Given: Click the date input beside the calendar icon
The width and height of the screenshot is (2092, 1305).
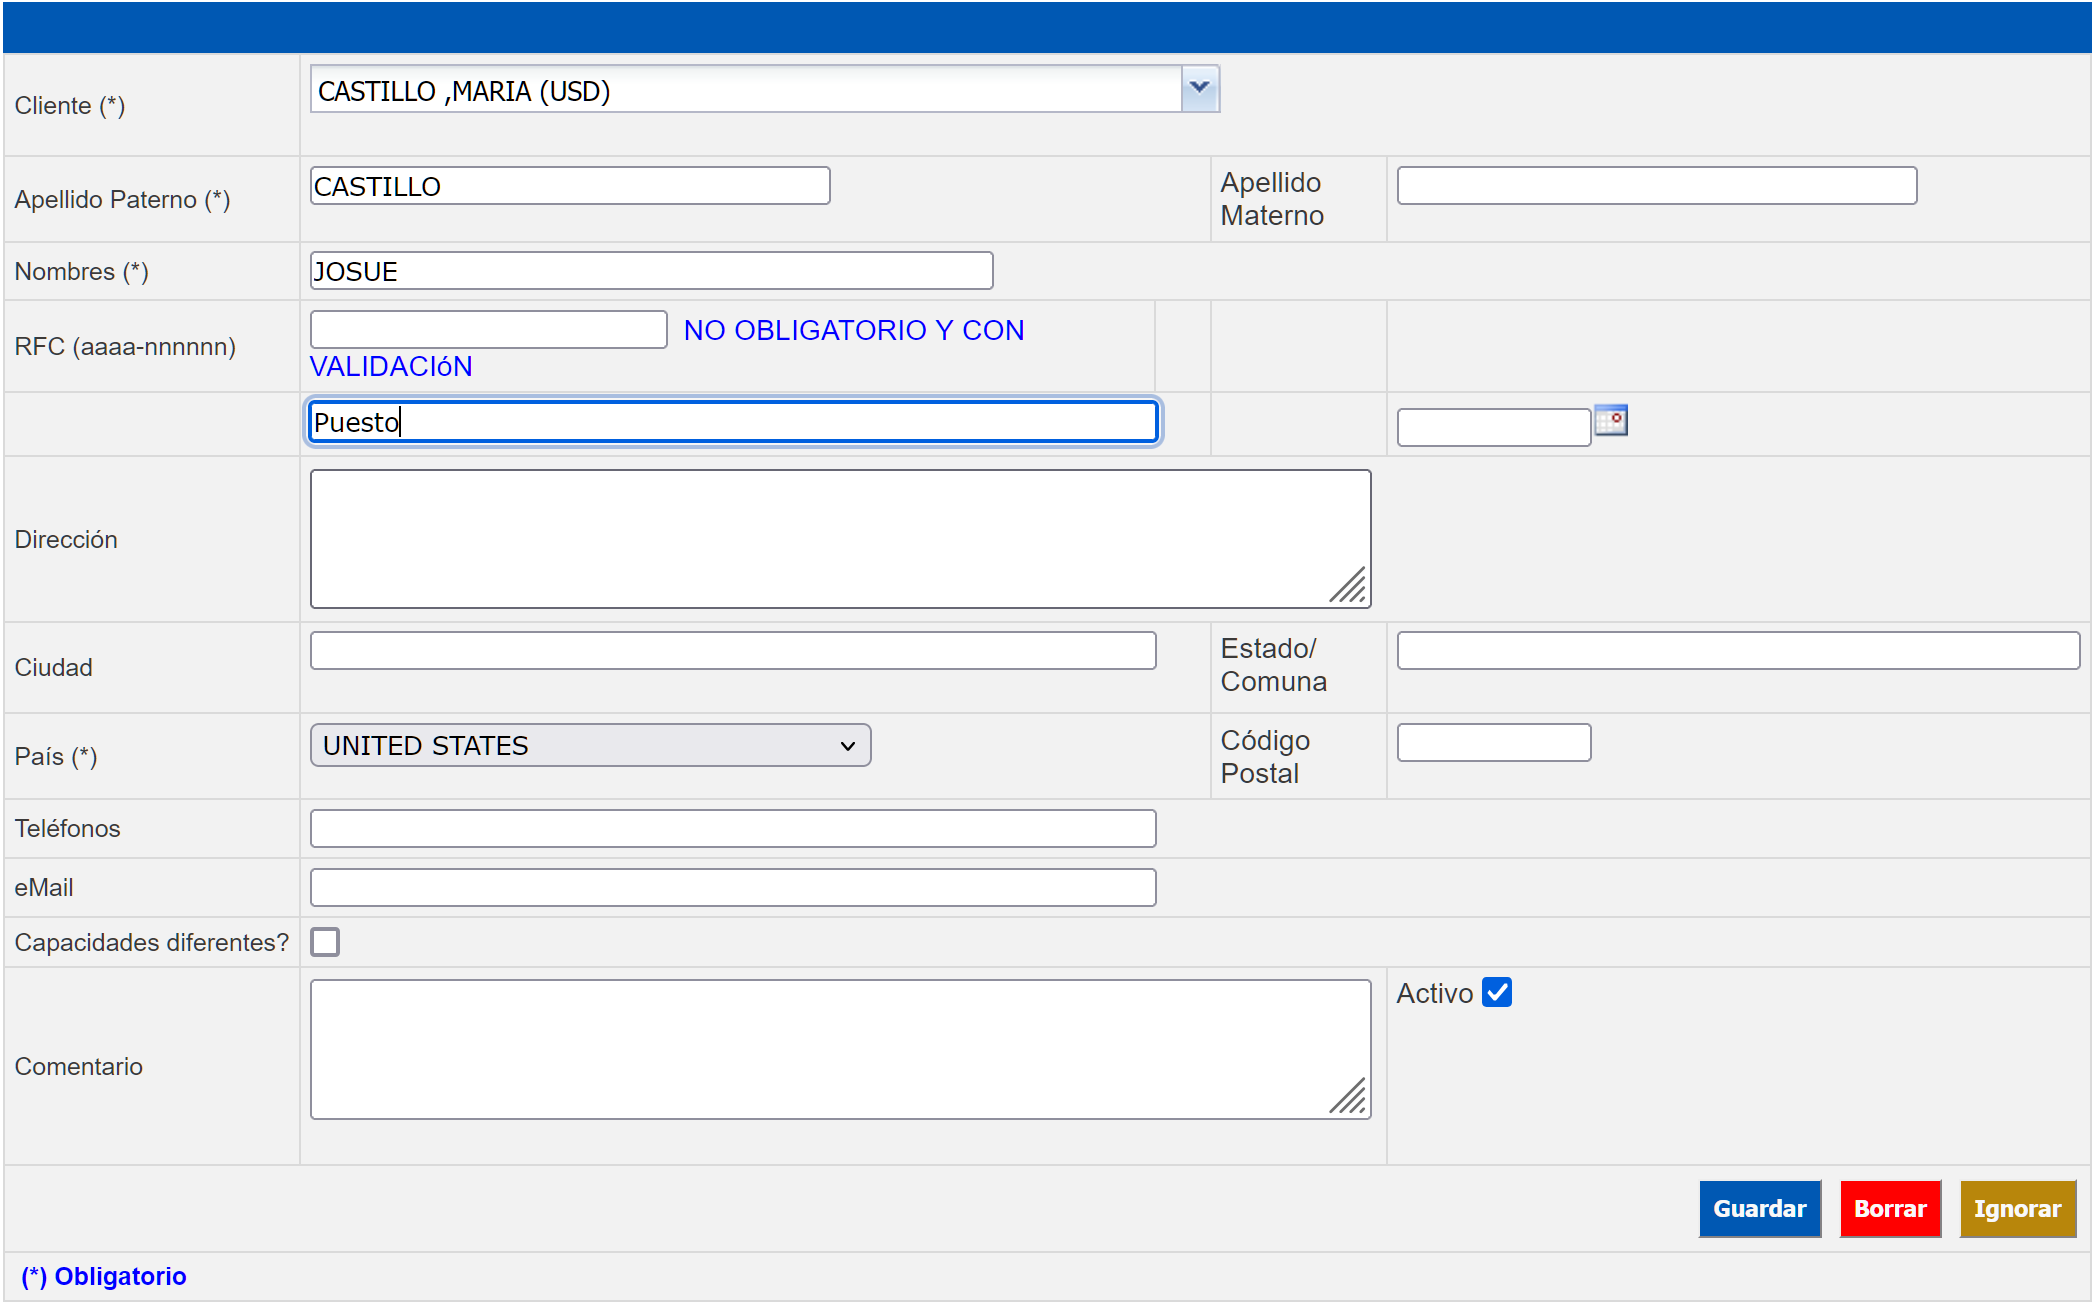Looking at the screenshot, I should tap(1494, 427).
